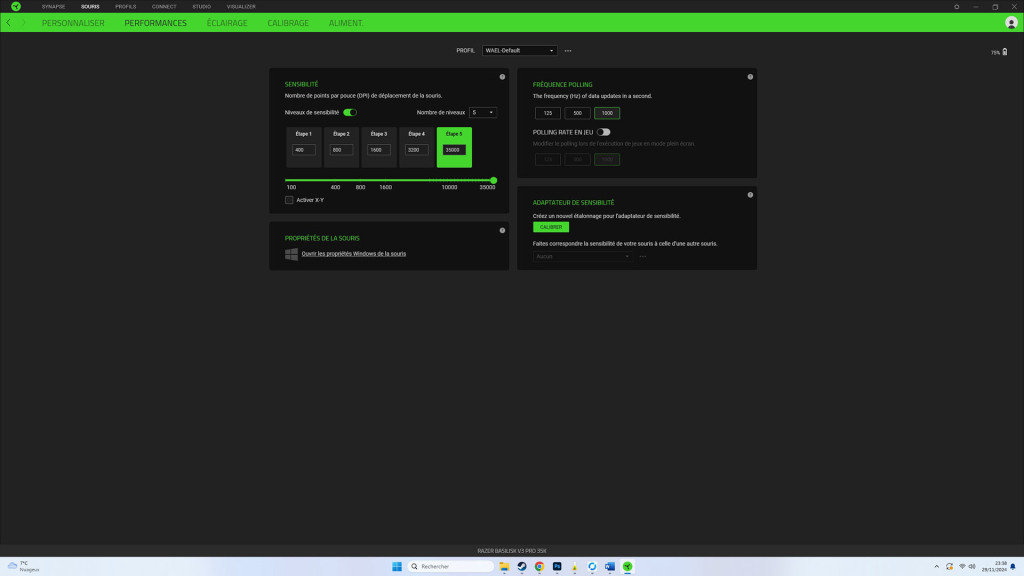Viewport: 1024px width, 576px height.
Task: Open help icon for Sensibilité panel
Action: click(x=502, y=76)
